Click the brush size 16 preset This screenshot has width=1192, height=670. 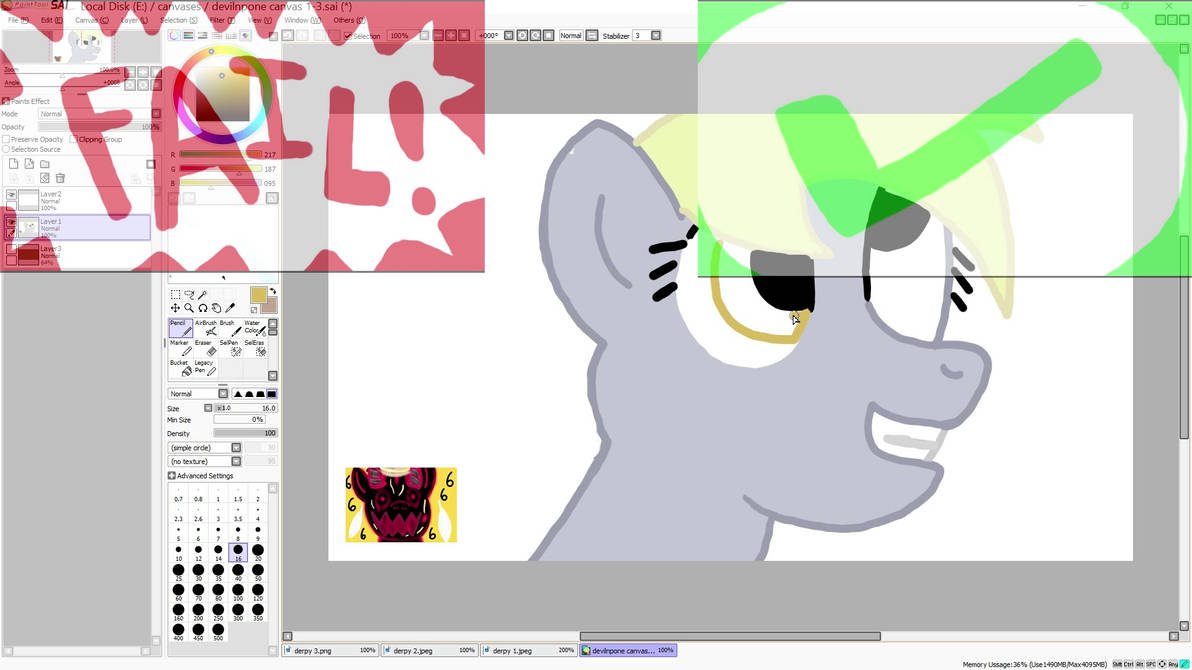click(237, 551)
